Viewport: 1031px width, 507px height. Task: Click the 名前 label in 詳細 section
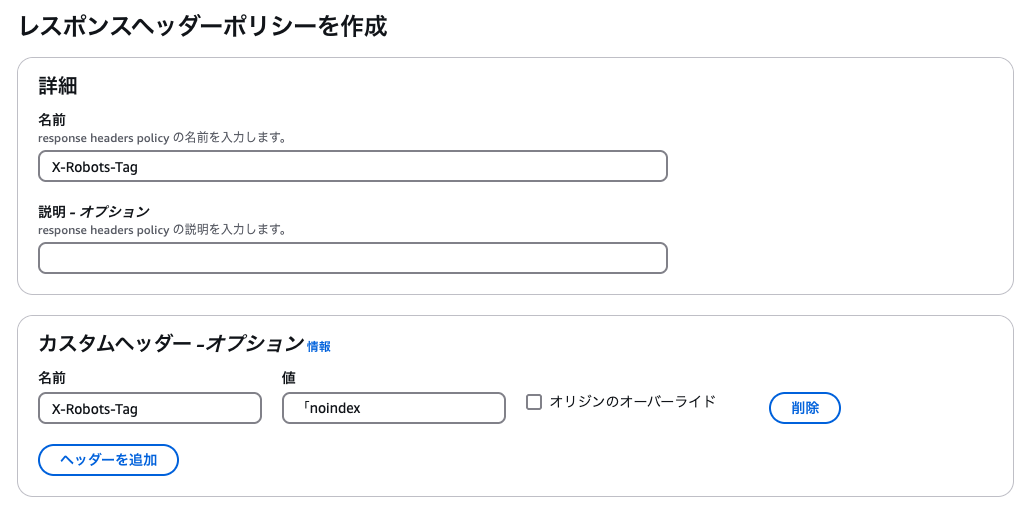tap(52, 120)
